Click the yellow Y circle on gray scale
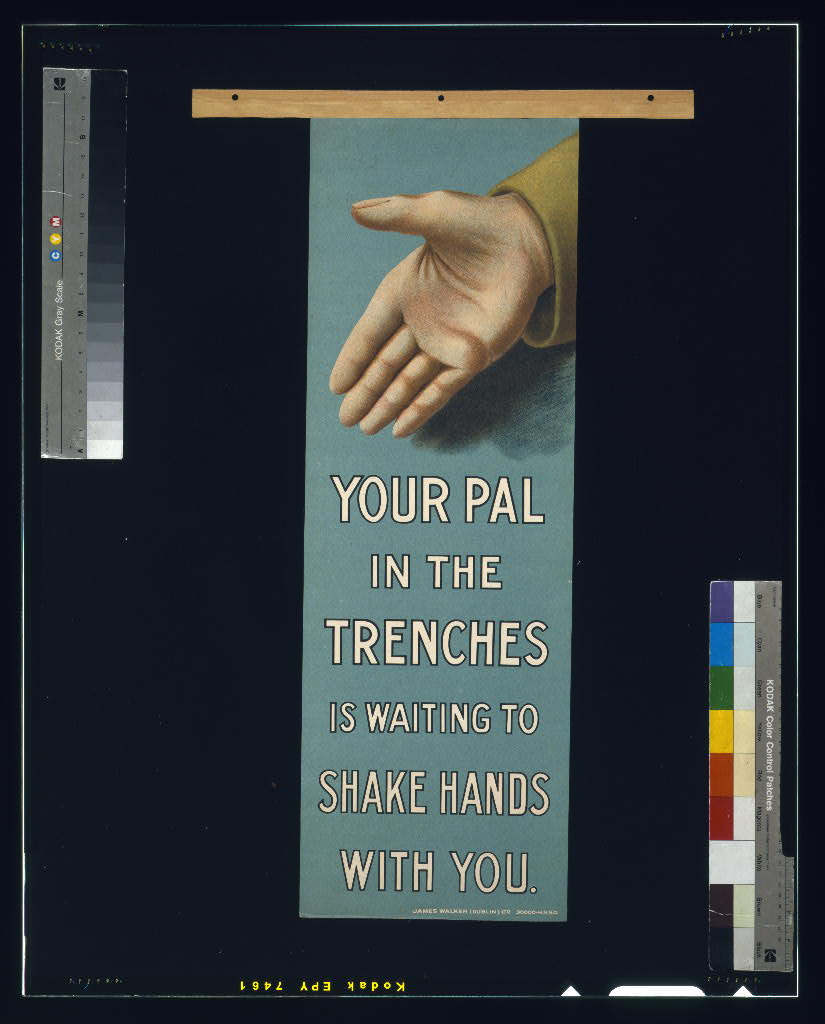 click(x=56, y=238)
